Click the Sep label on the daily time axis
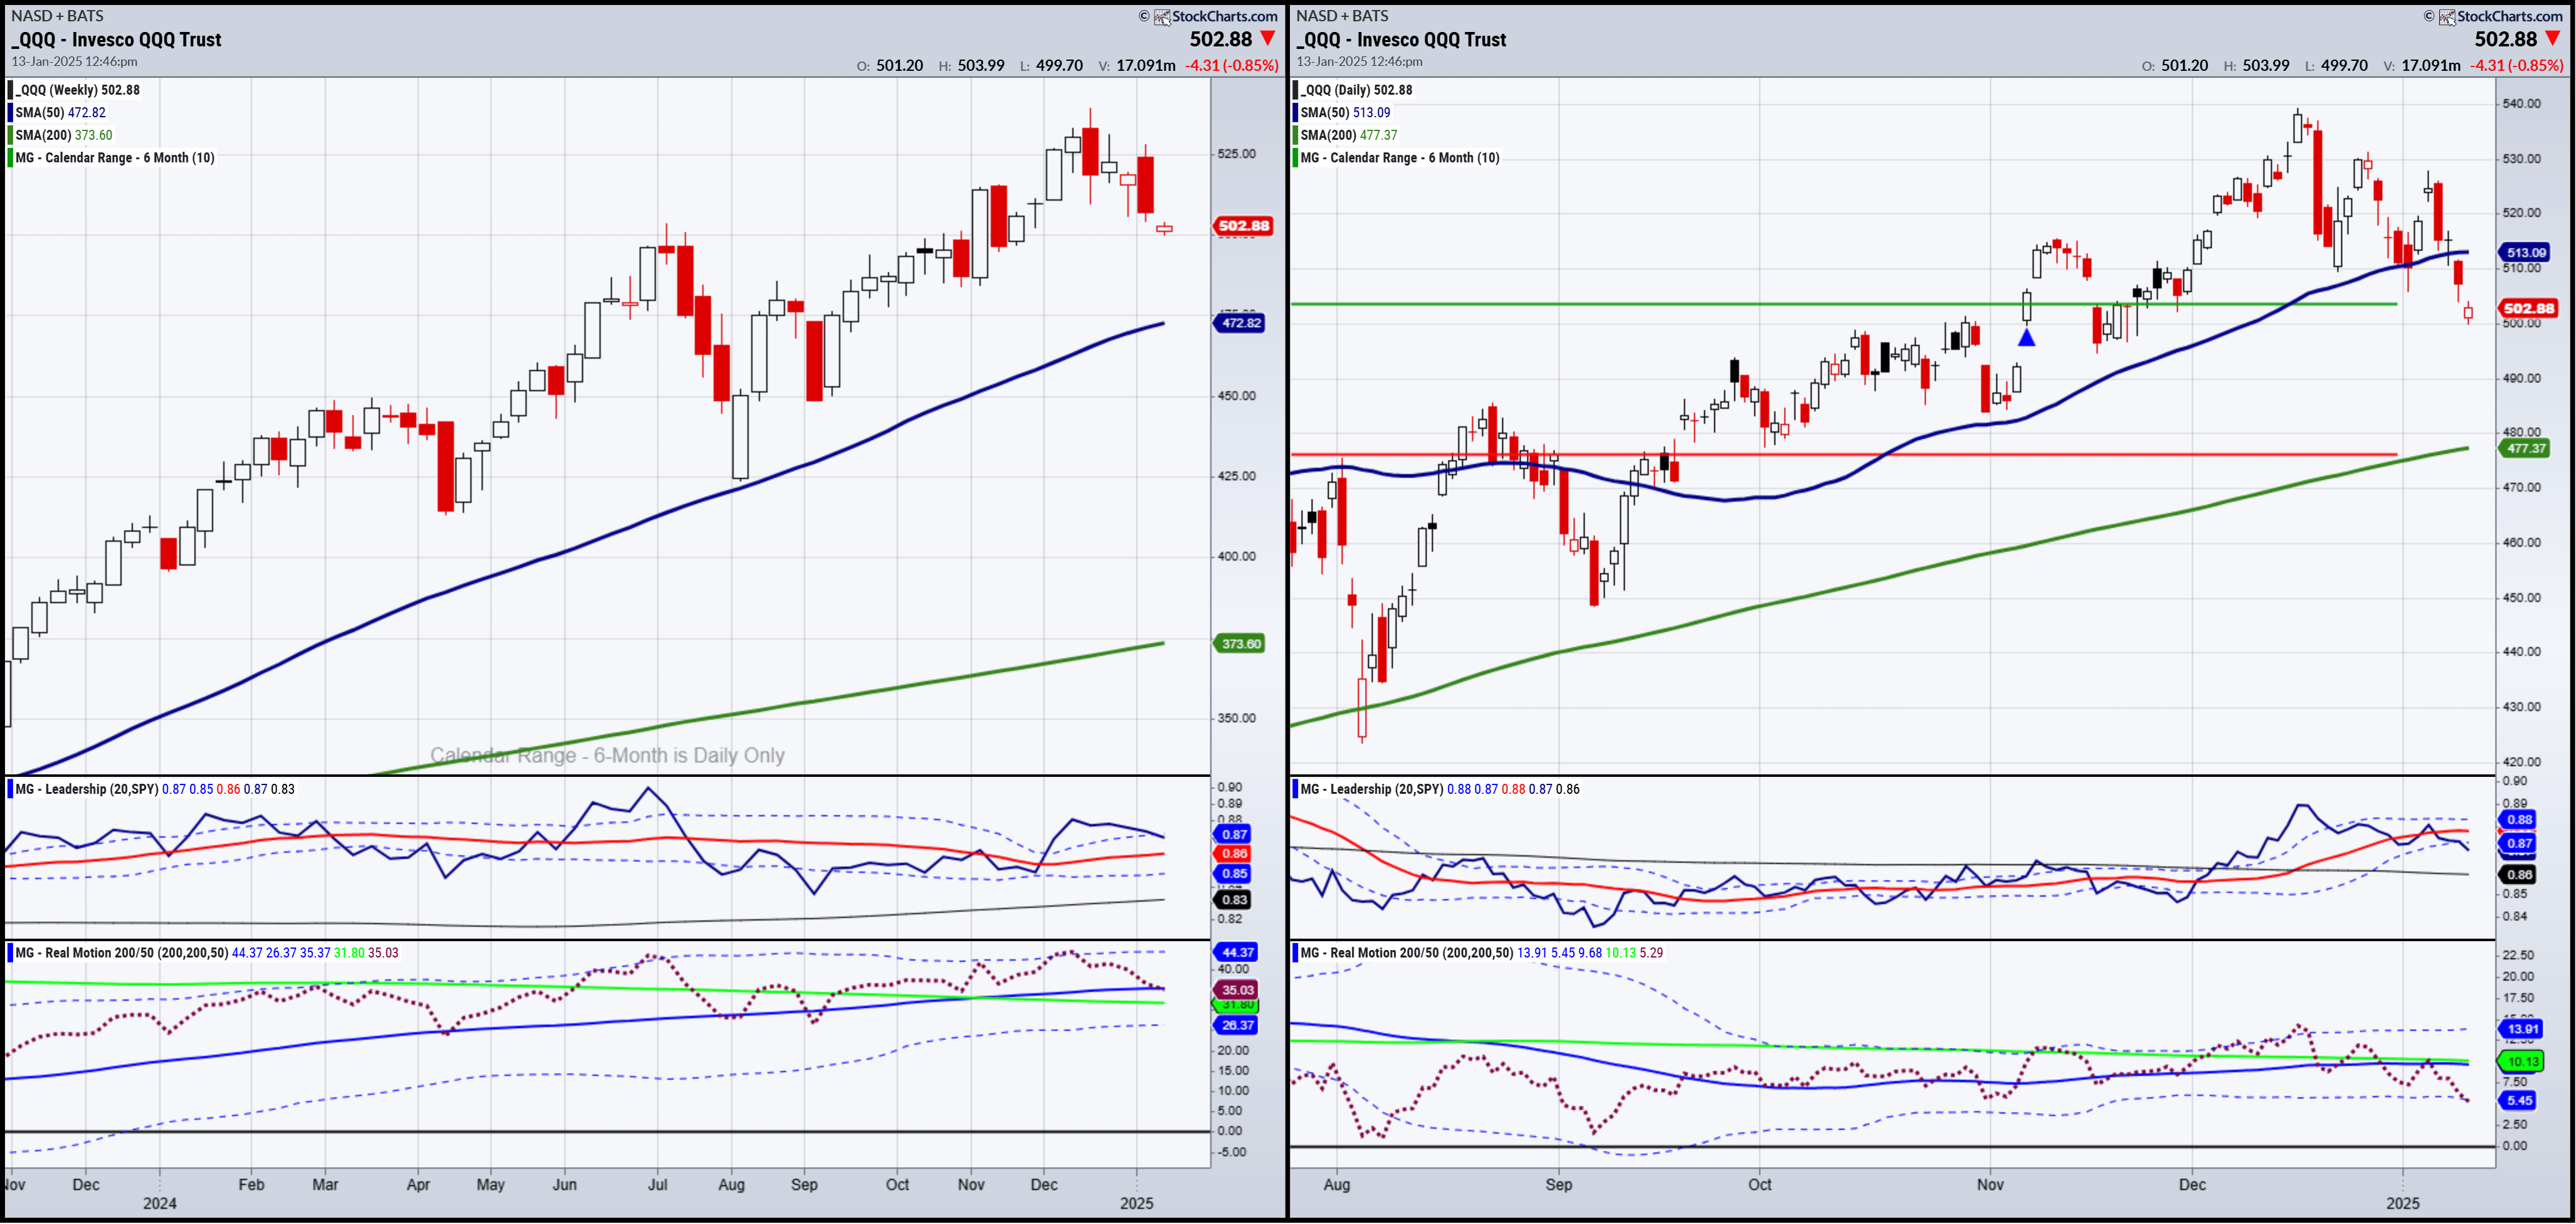 tap(1559, 1185)
